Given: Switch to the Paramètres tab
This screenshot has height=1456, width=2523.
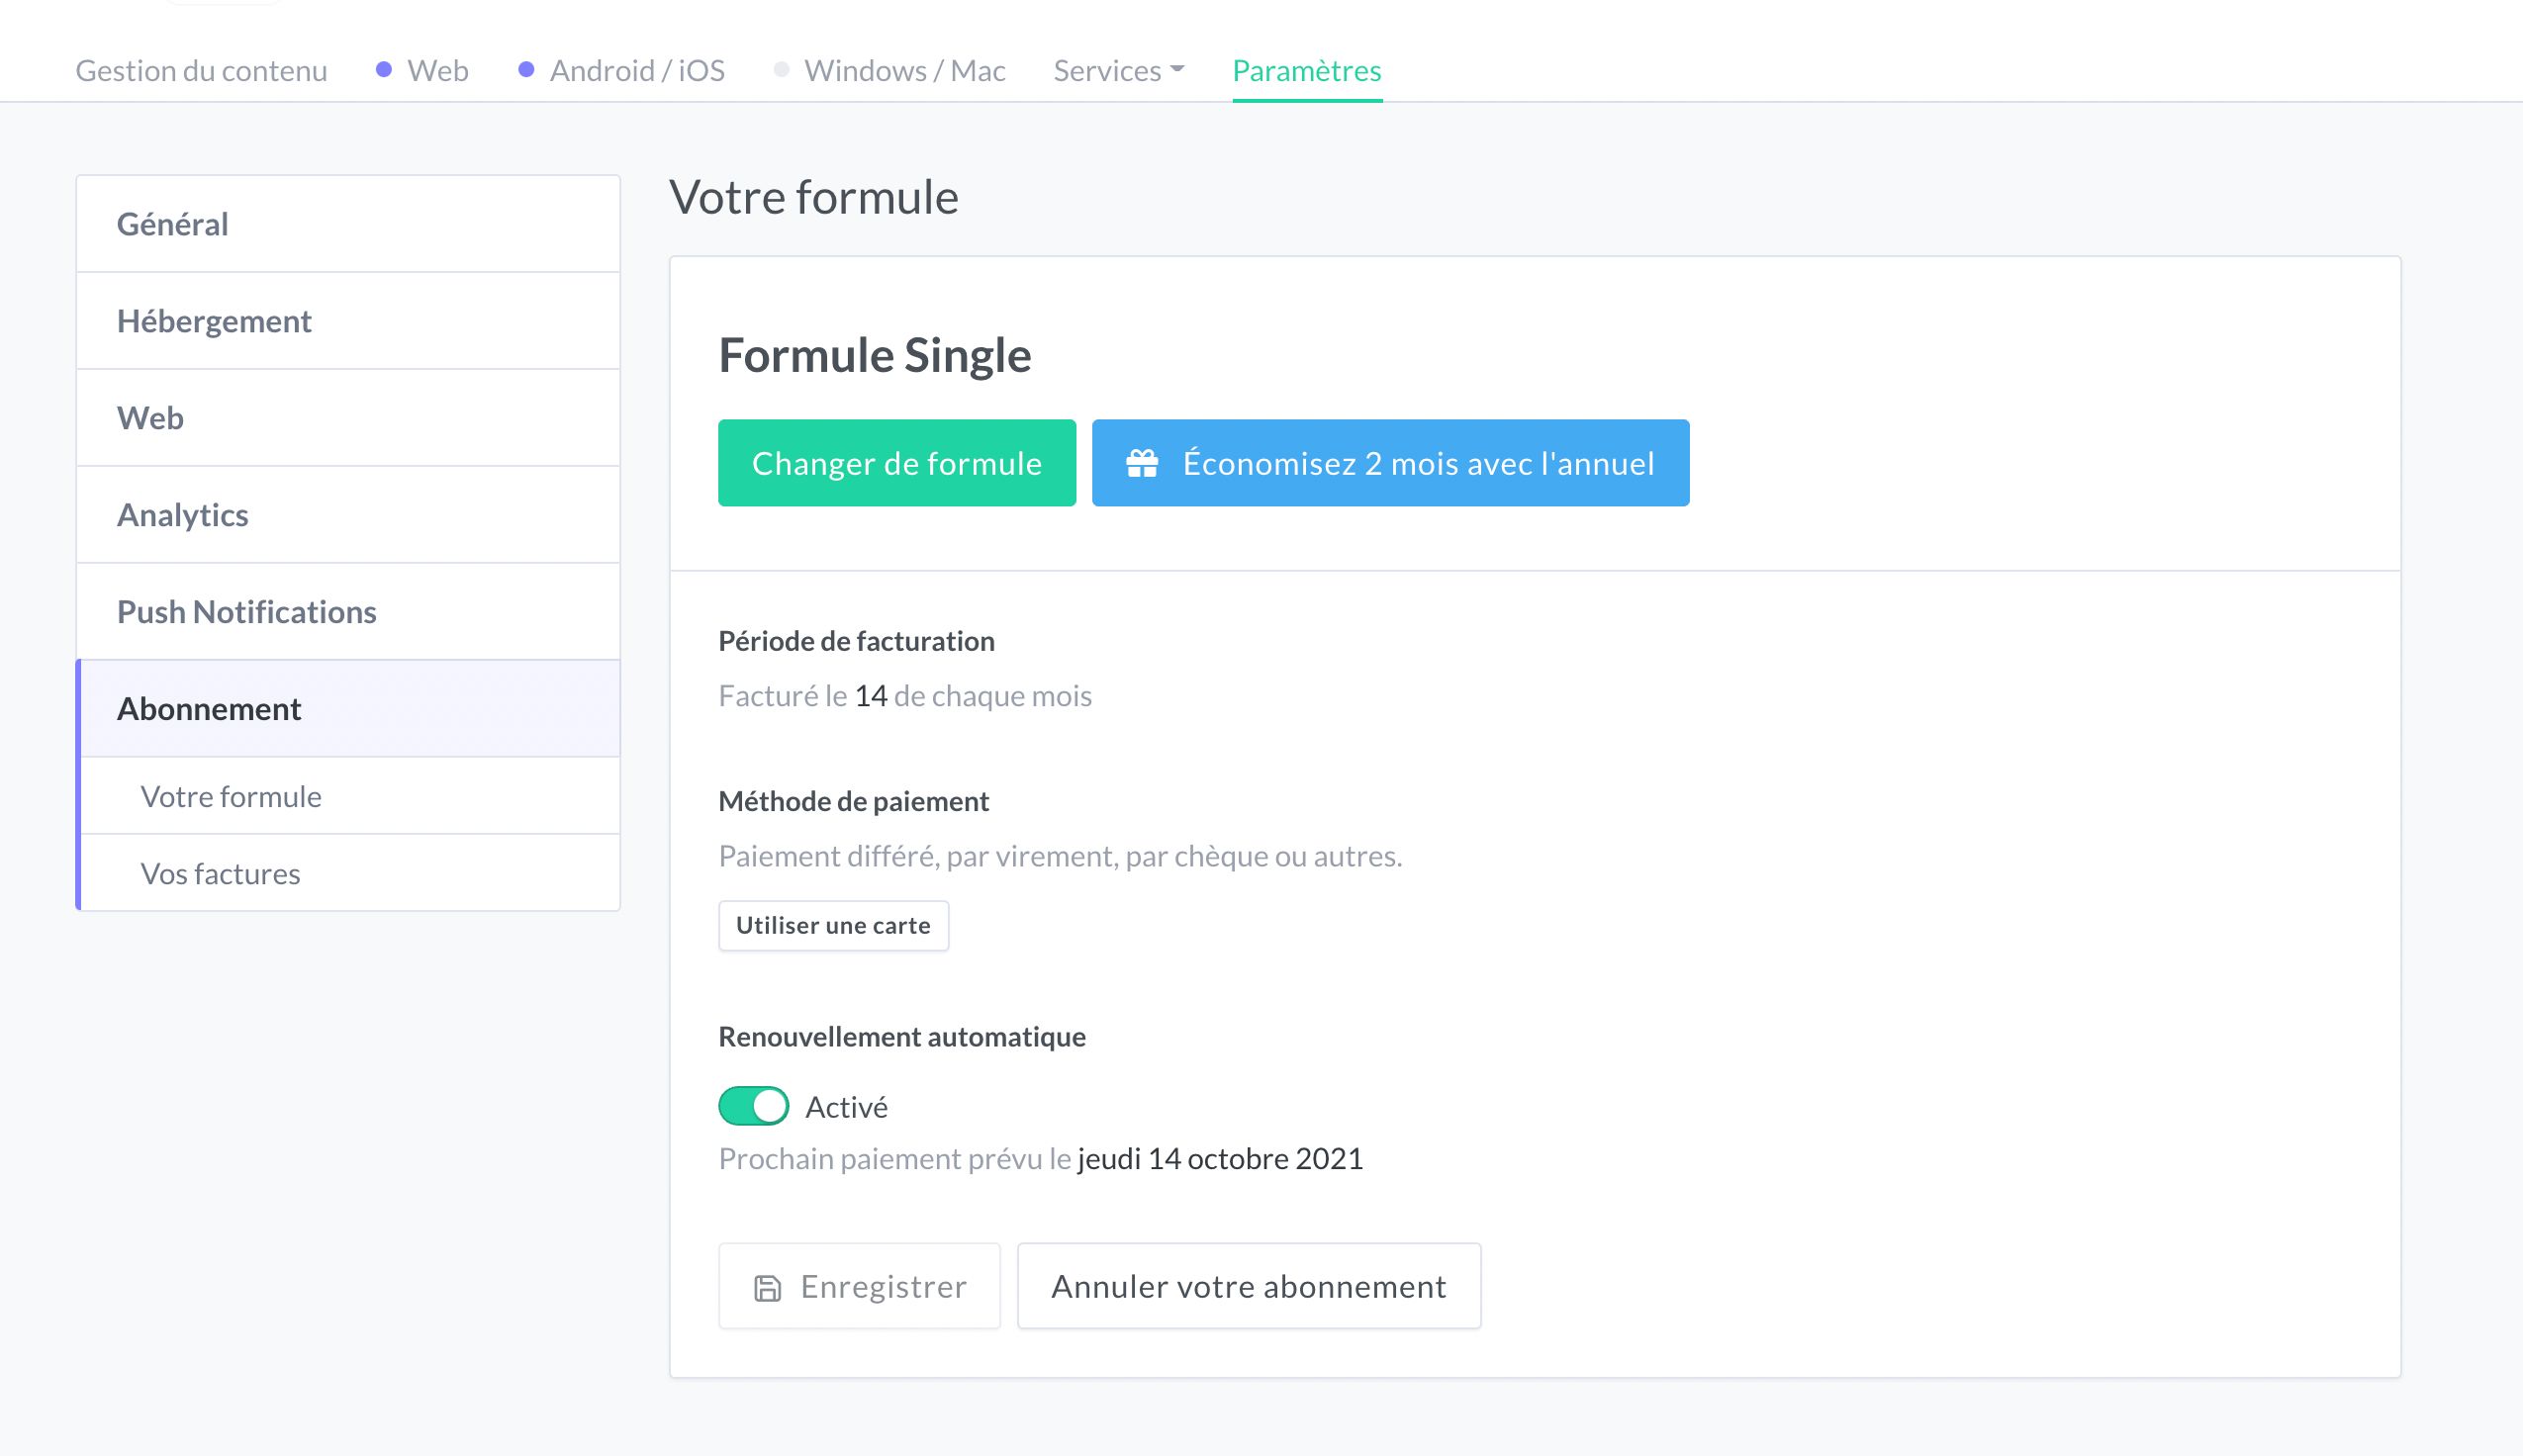Looking at the screenshot, I should (1307, 70).
